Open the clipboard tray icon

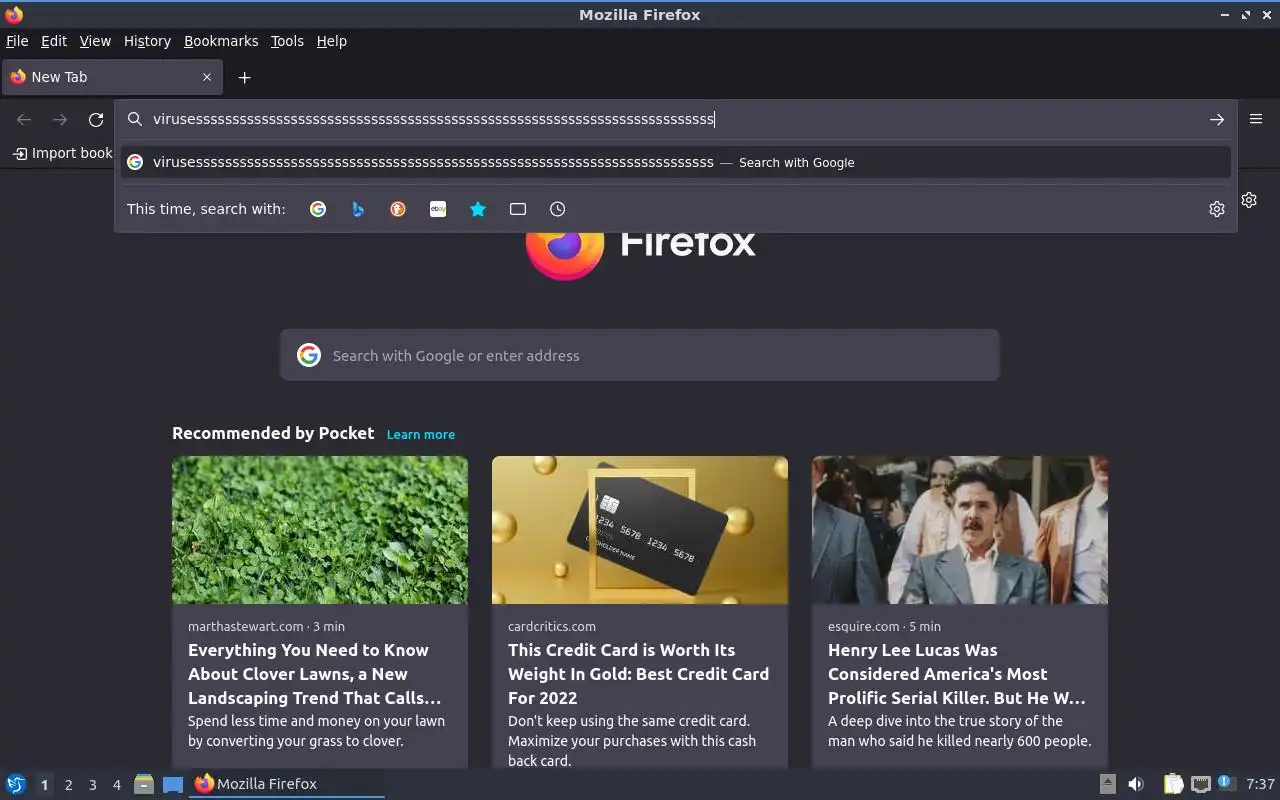click(1174, 784)
